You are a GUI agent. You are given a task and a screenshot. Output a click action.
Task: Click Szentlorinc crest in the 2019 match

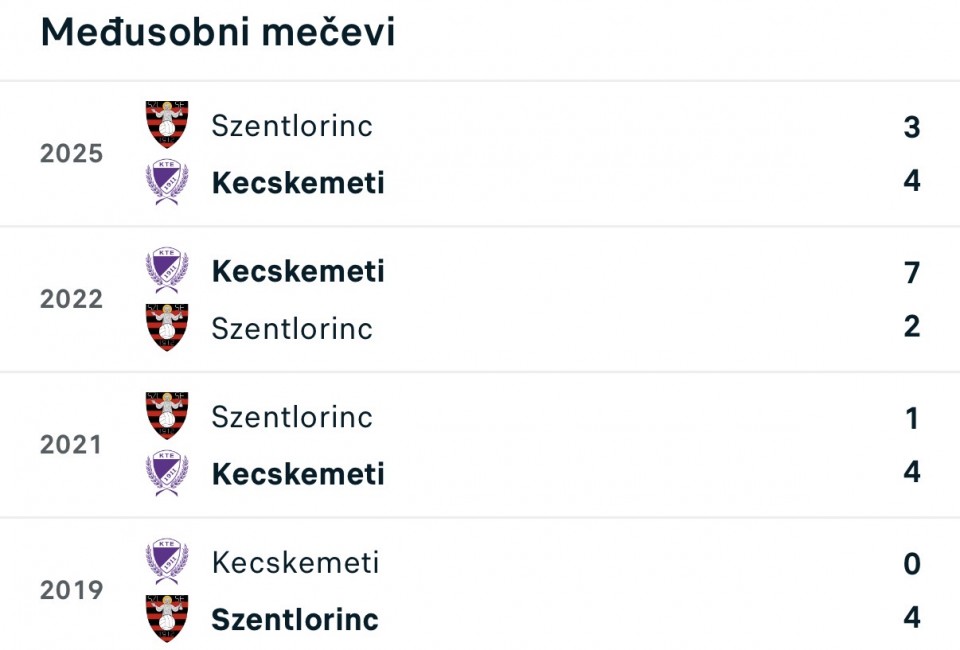point(166,619)
